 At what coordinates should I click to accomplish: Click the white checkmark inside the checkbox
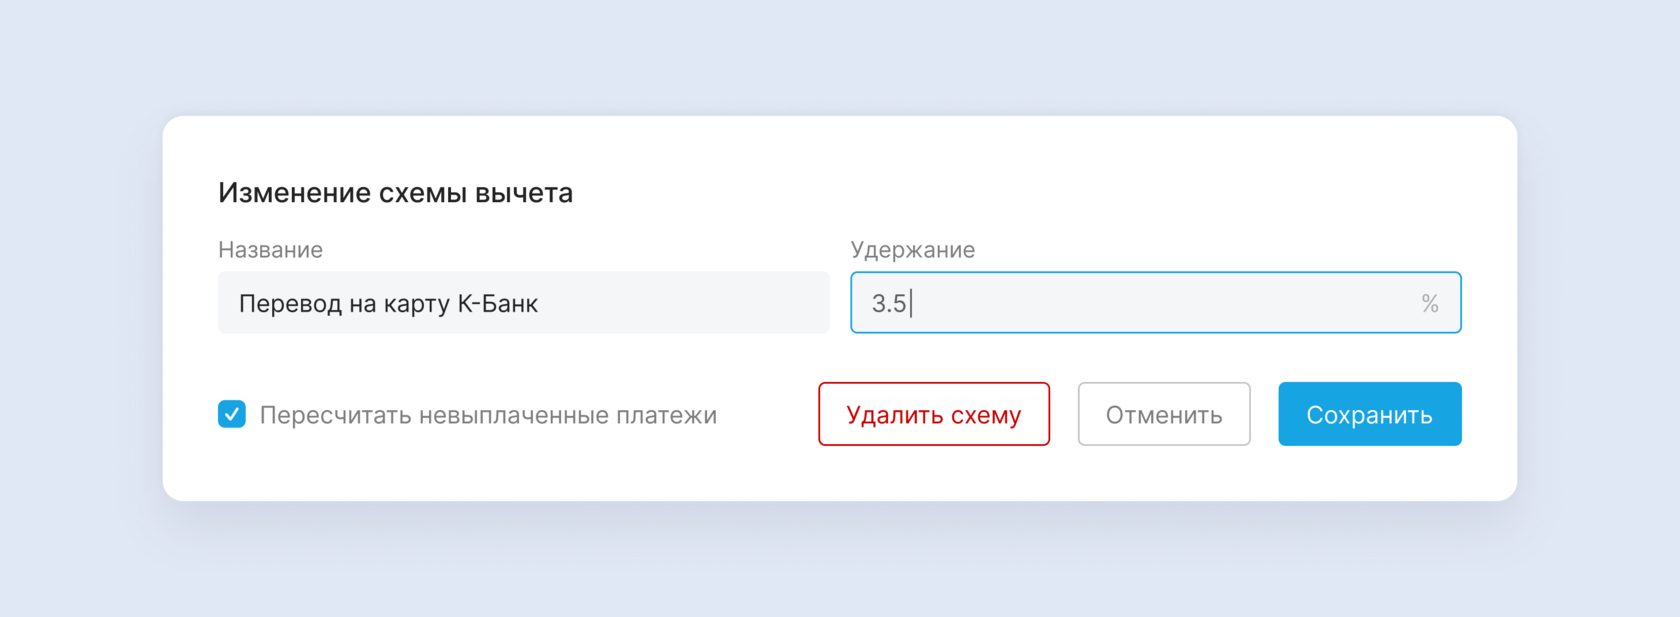pyautogui.click(x=232, y=414)
